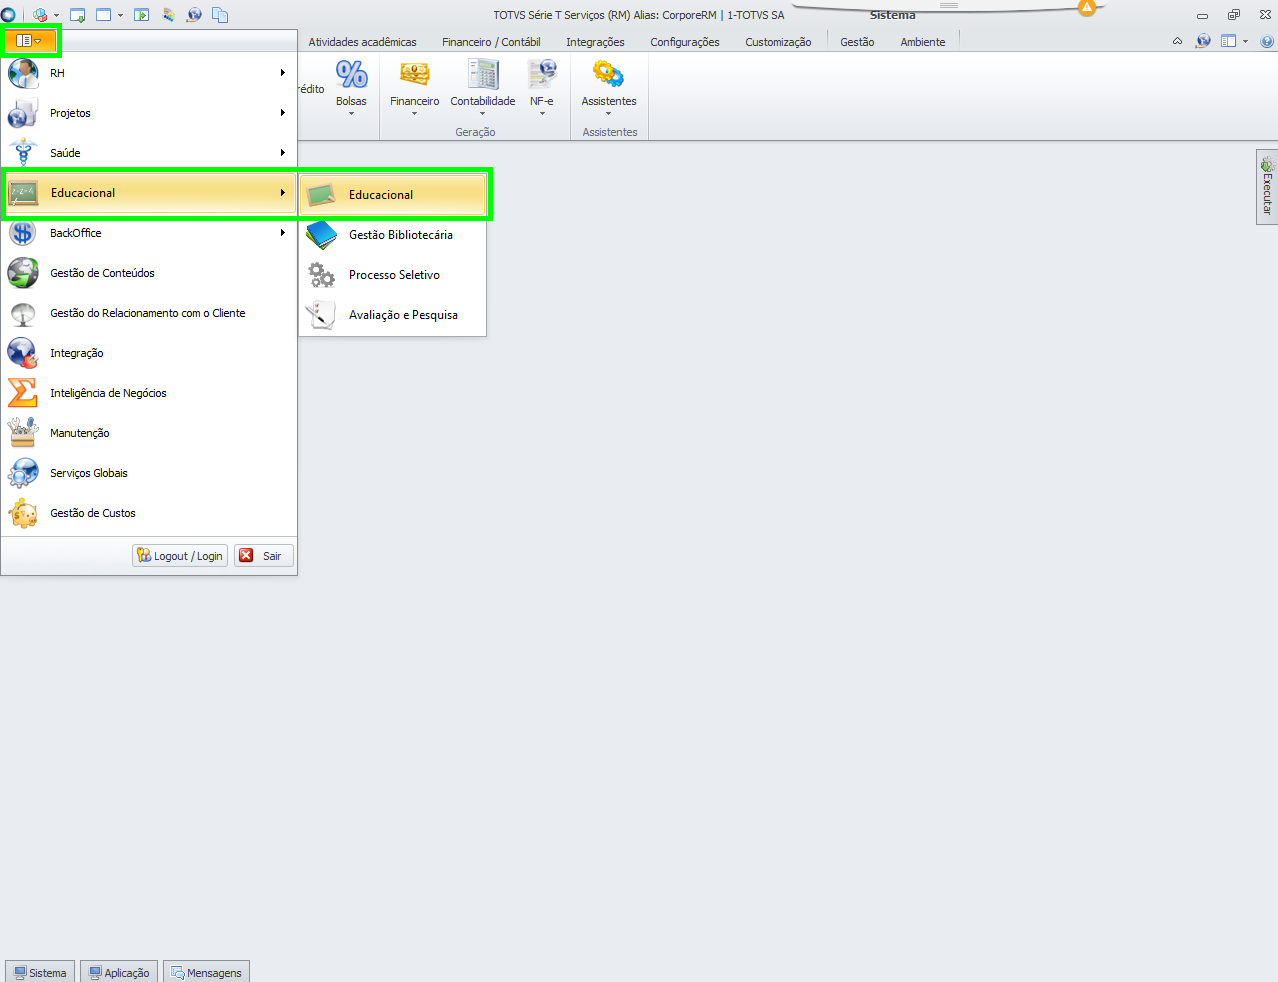Open the Bolsas percent dropdown
The width and height of the screenshot is (1278, 982).
pos(351,87)
